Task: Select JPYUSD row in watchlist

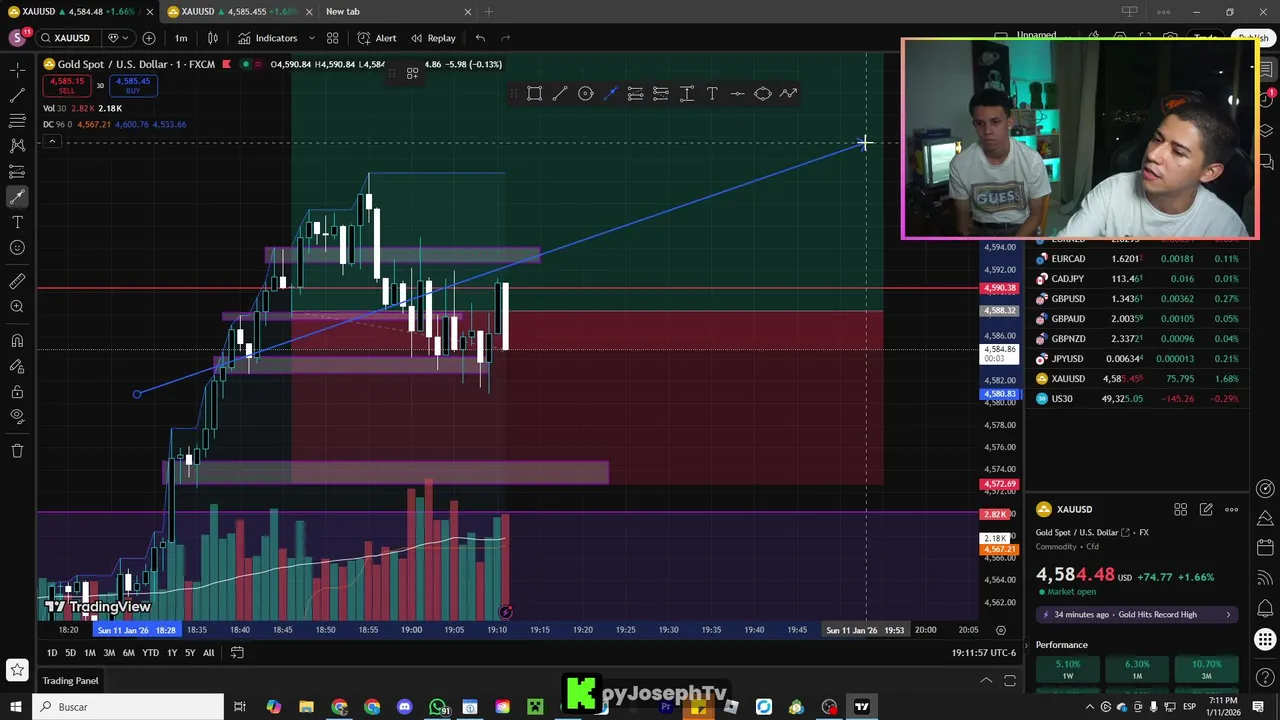Action: coord(1138,359)
